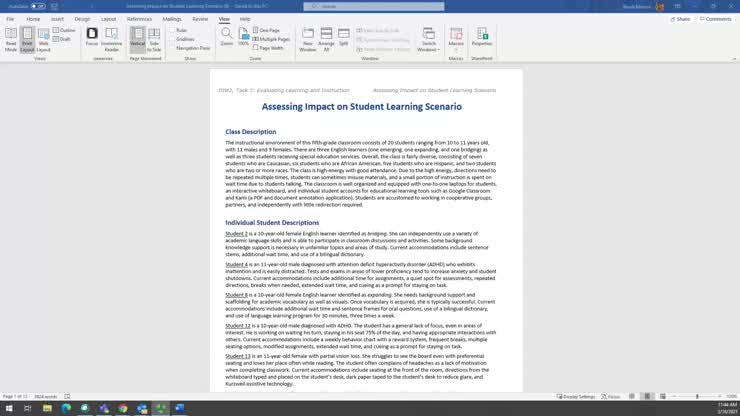Viewport: 740px width, 416px height.
Task: Click the Share button
Action: [681, 19]
